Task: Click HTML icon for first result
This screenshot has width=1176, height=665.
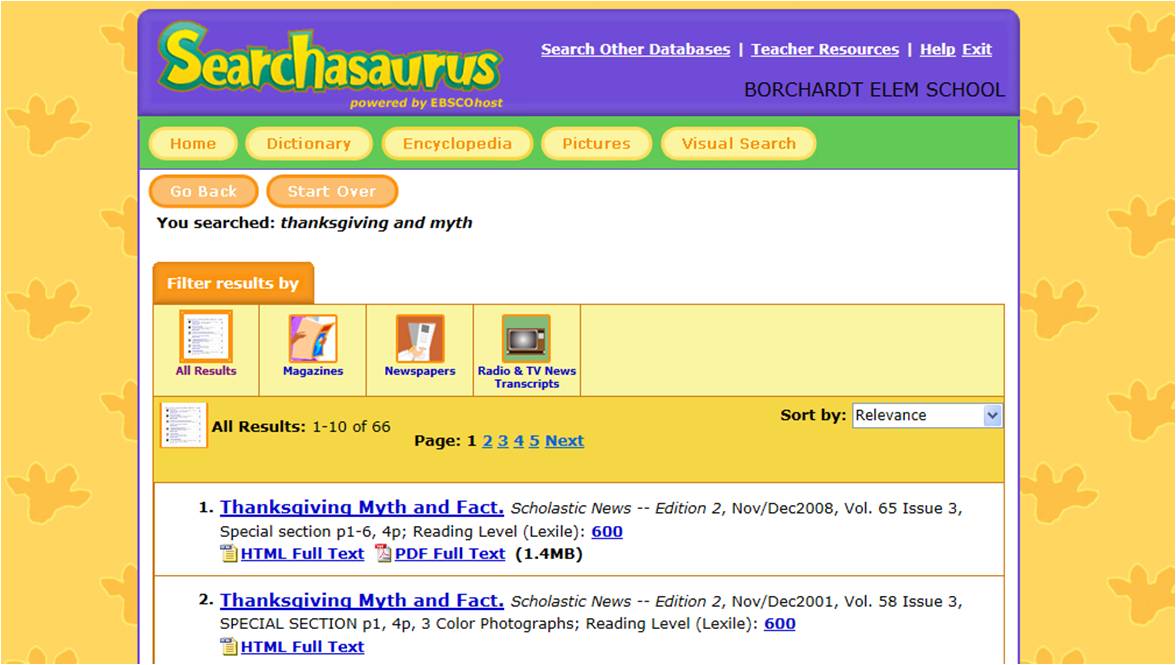Action: click(229, 554)
